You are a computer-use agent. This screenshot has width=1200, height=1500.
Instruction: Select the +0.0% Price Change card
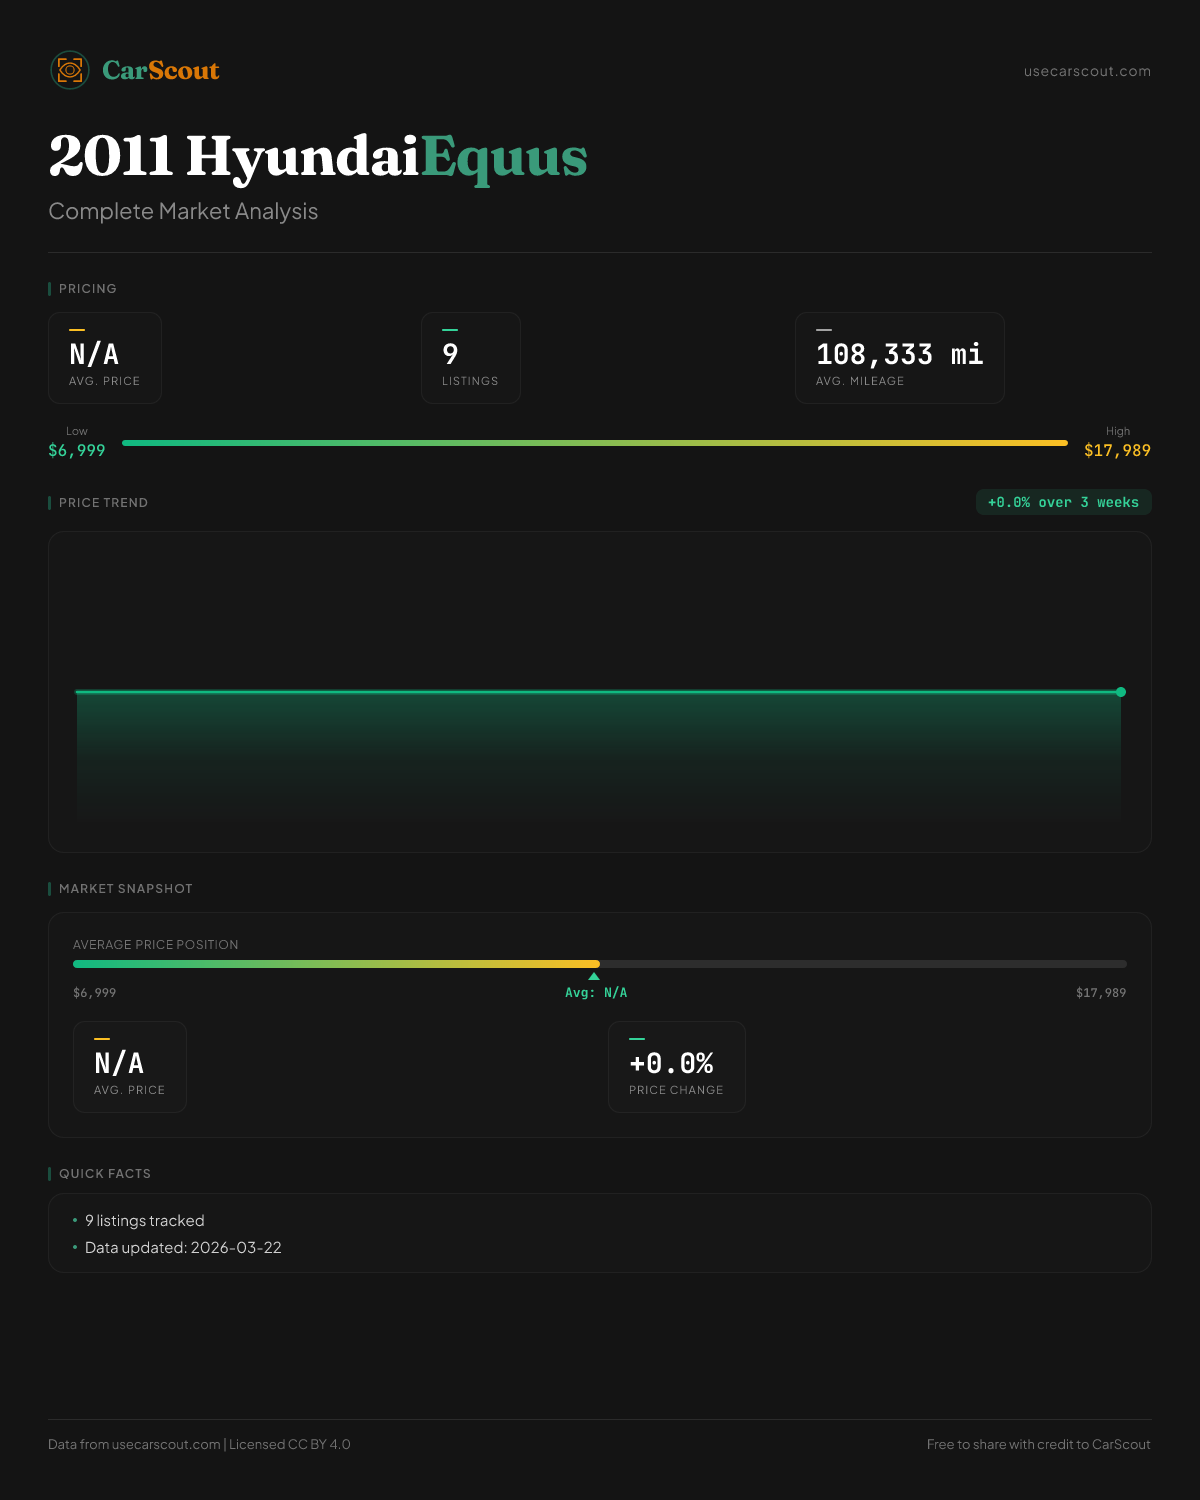pyautogui.click(x=676, y=1067)
